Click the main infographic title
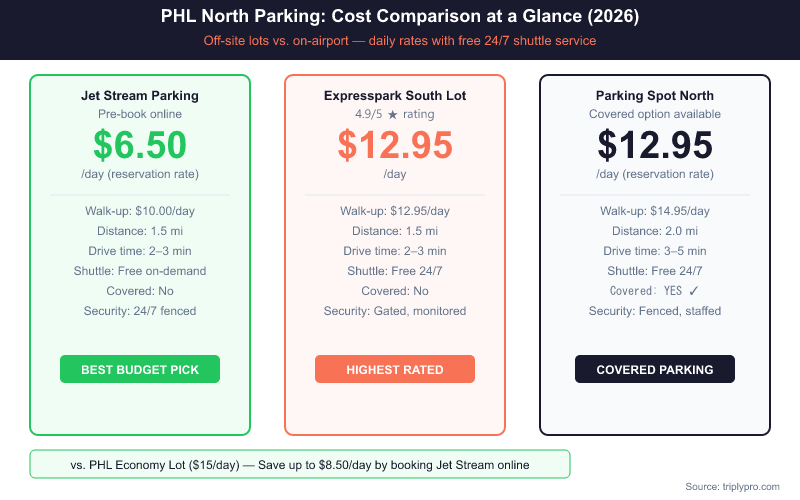 pyautogui.click(x=400, y=17)
